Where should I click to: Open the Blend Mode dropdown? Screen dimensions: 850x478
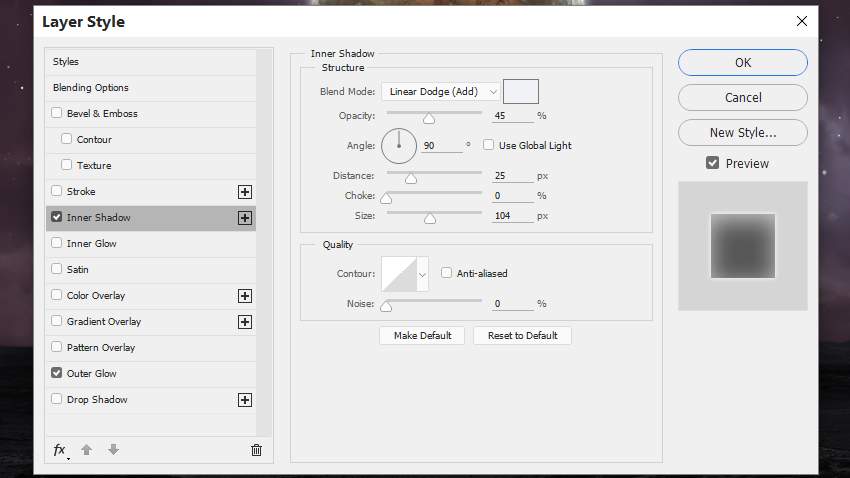[440, 92]
